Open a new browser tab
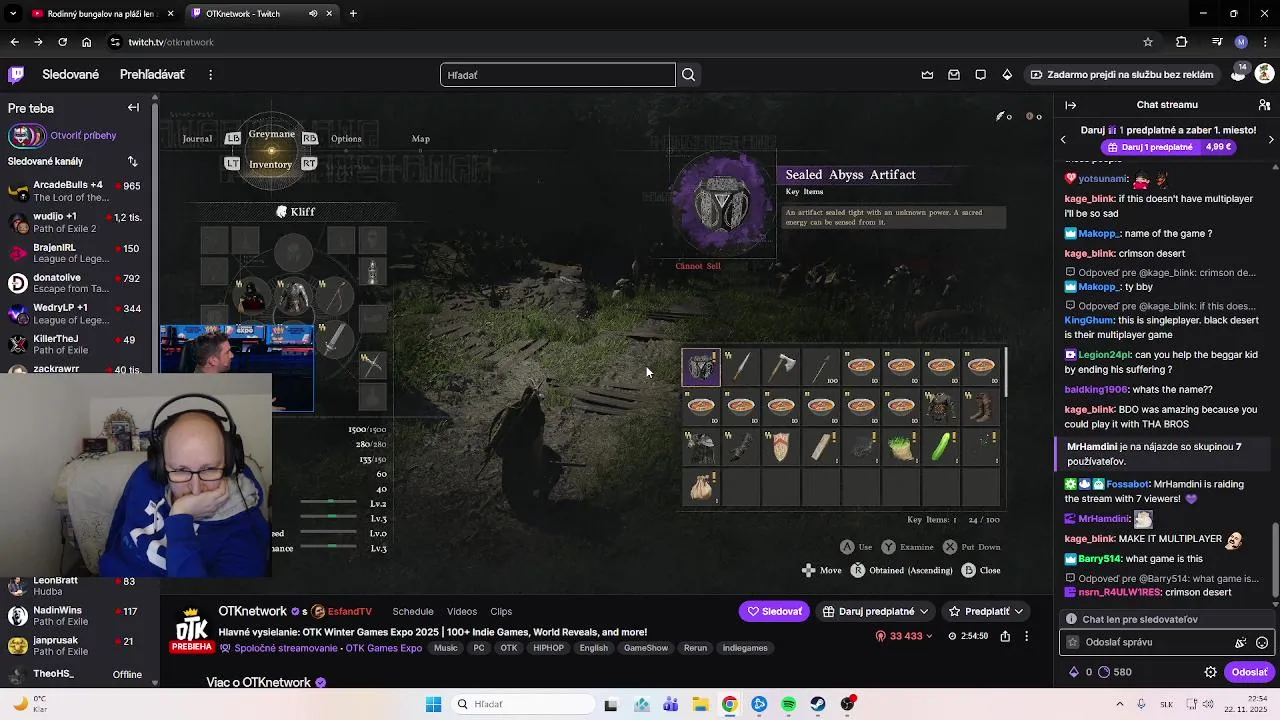The image size is (1280, 720). (x=353, y=14)
